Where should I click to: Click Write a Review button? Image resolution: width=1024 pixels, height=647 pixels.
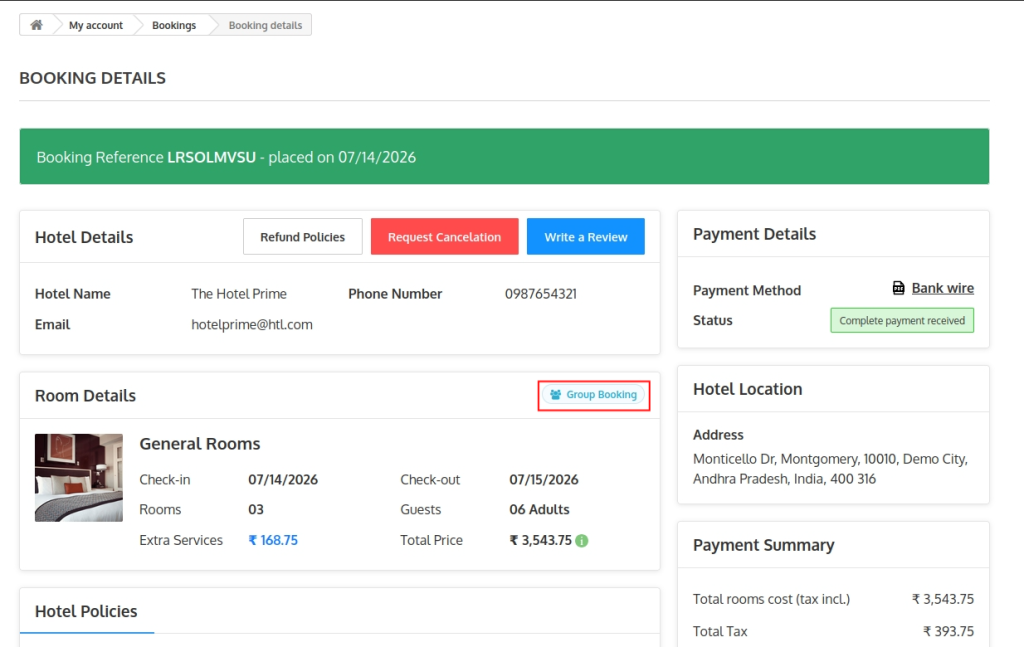click(x=585, y=237)
